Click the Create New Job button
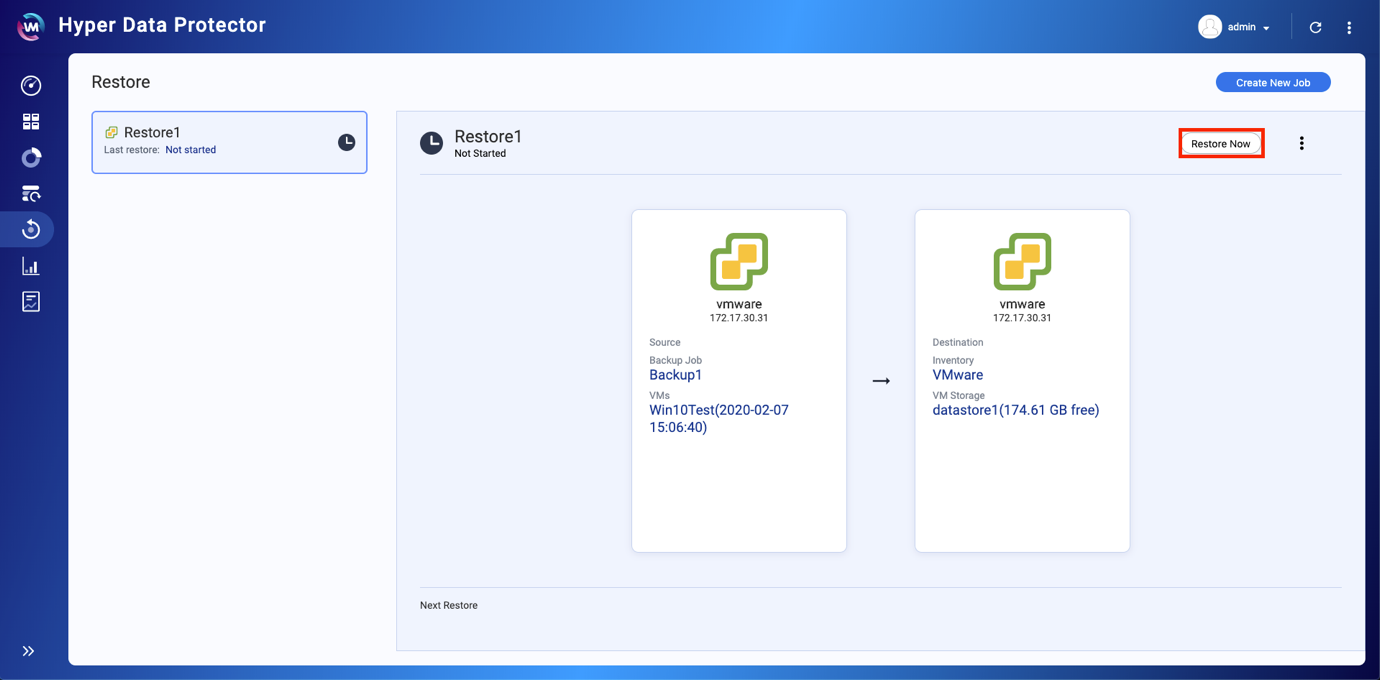Screen dimensions: 1380x680 coord(1273,82)
